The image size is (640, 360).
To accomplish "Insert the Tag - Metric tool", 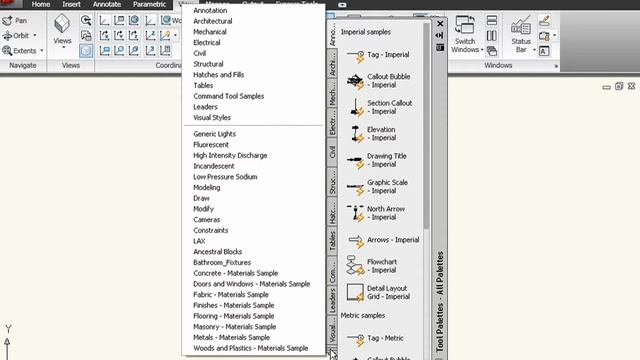I will click(x=376, y=339).
